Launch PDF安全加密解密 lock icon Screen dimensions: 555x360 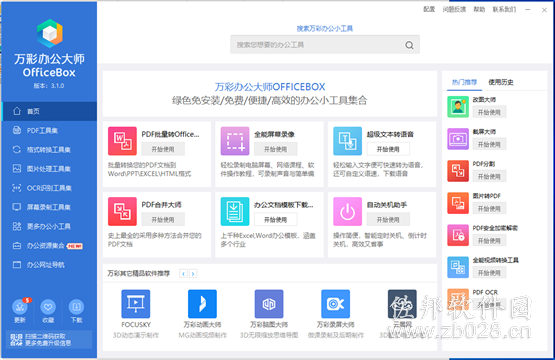pyautogui.click(x=458, y=235)
